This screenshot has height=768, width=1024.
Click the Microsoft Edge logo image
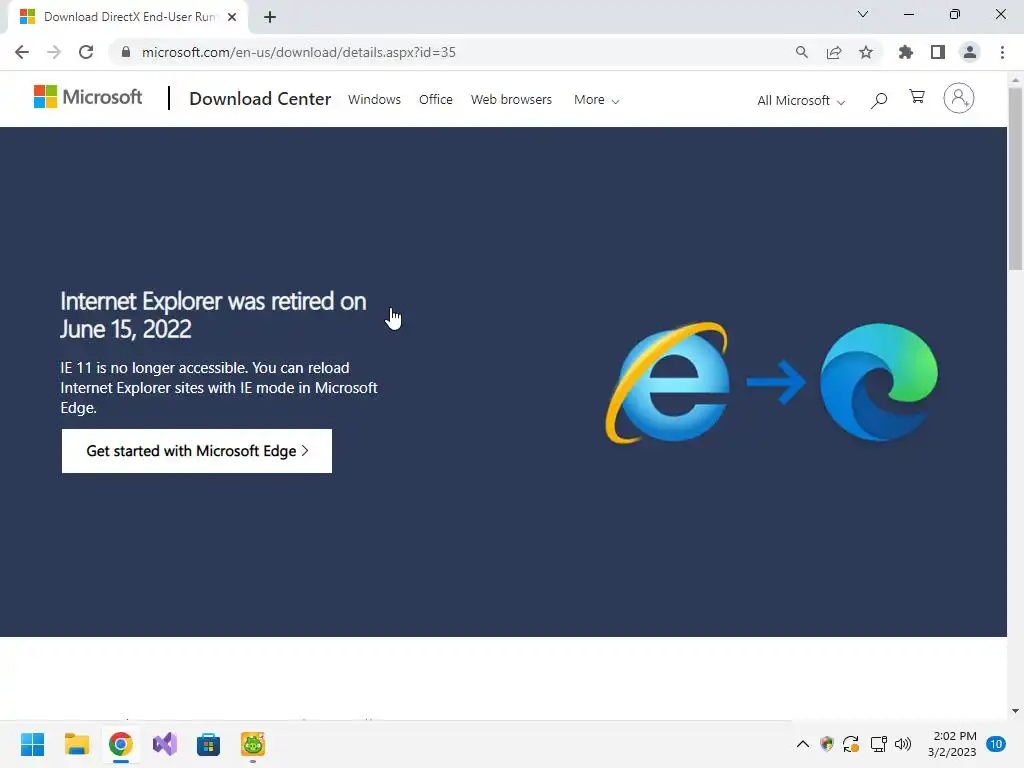[878, 382]
